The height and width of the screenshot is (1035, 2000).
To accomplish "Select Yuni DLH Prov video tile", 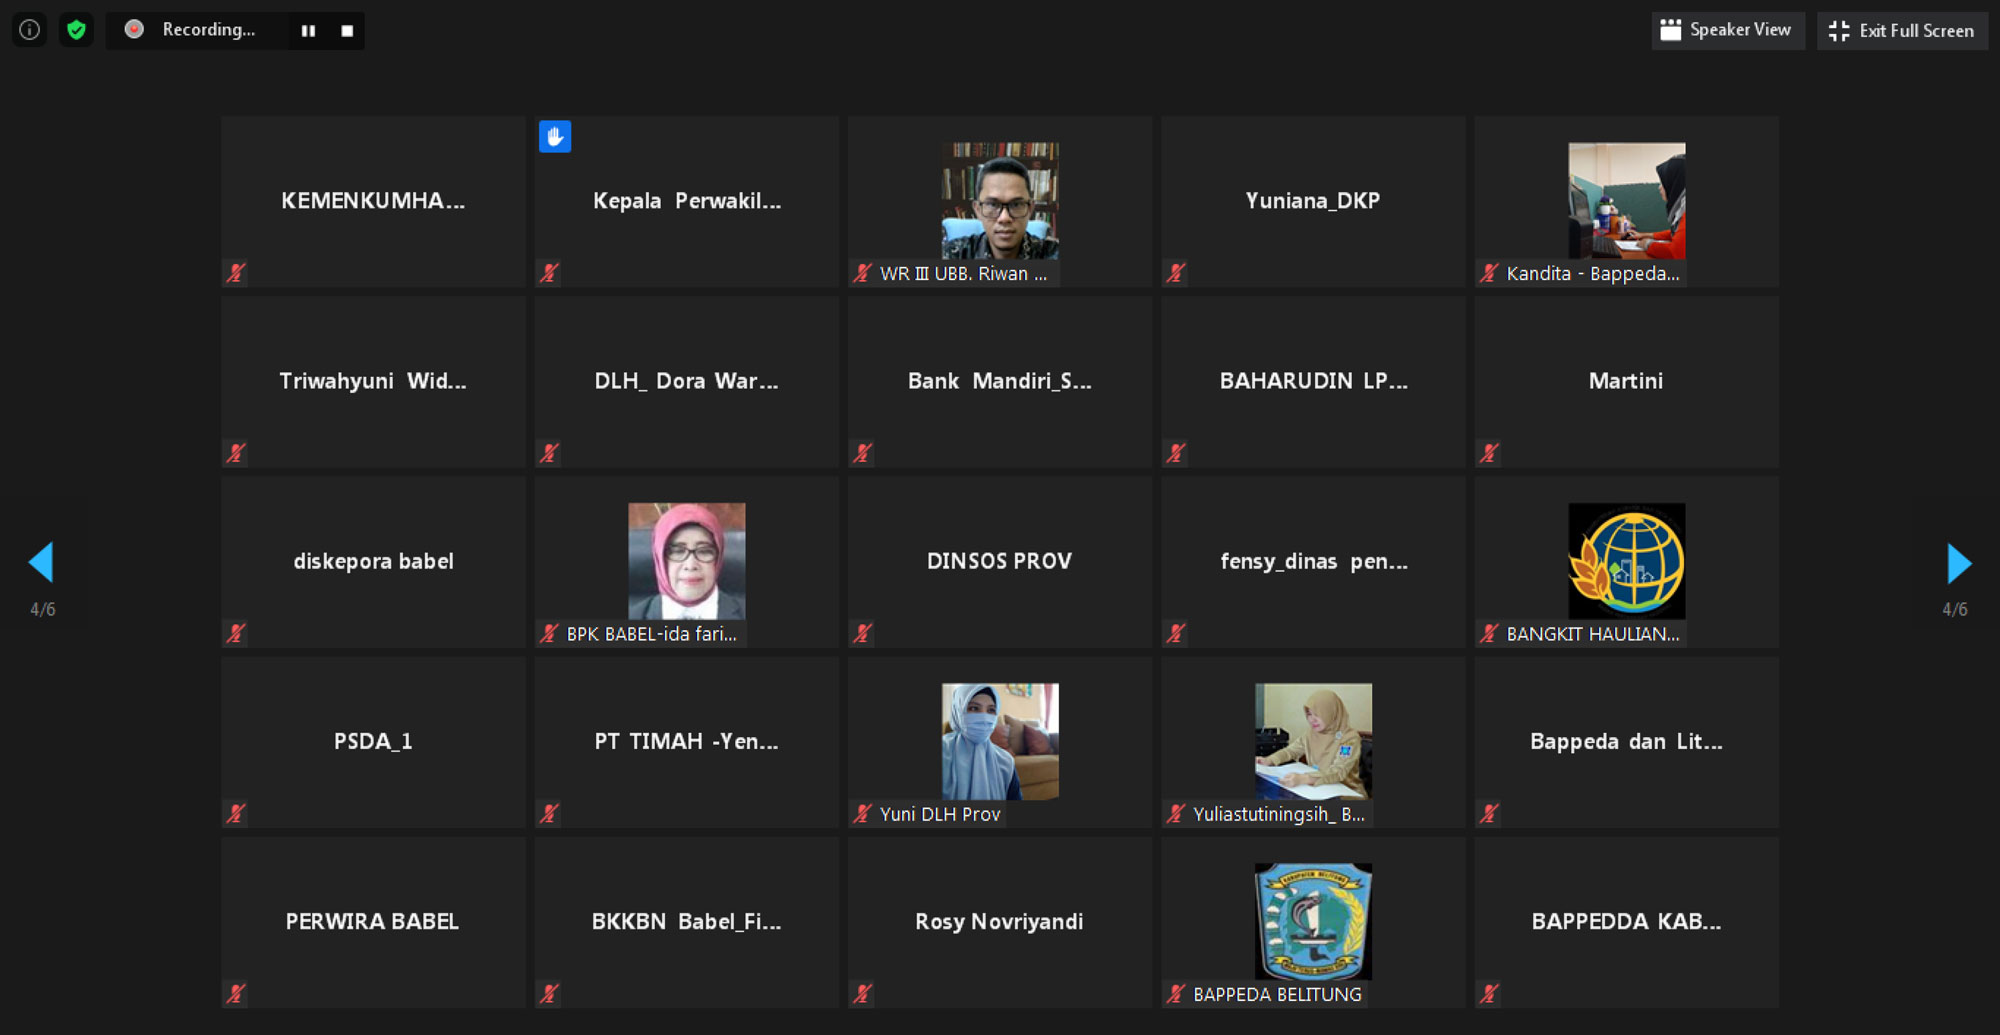I will pyautogui.click(x=999, y=741).
